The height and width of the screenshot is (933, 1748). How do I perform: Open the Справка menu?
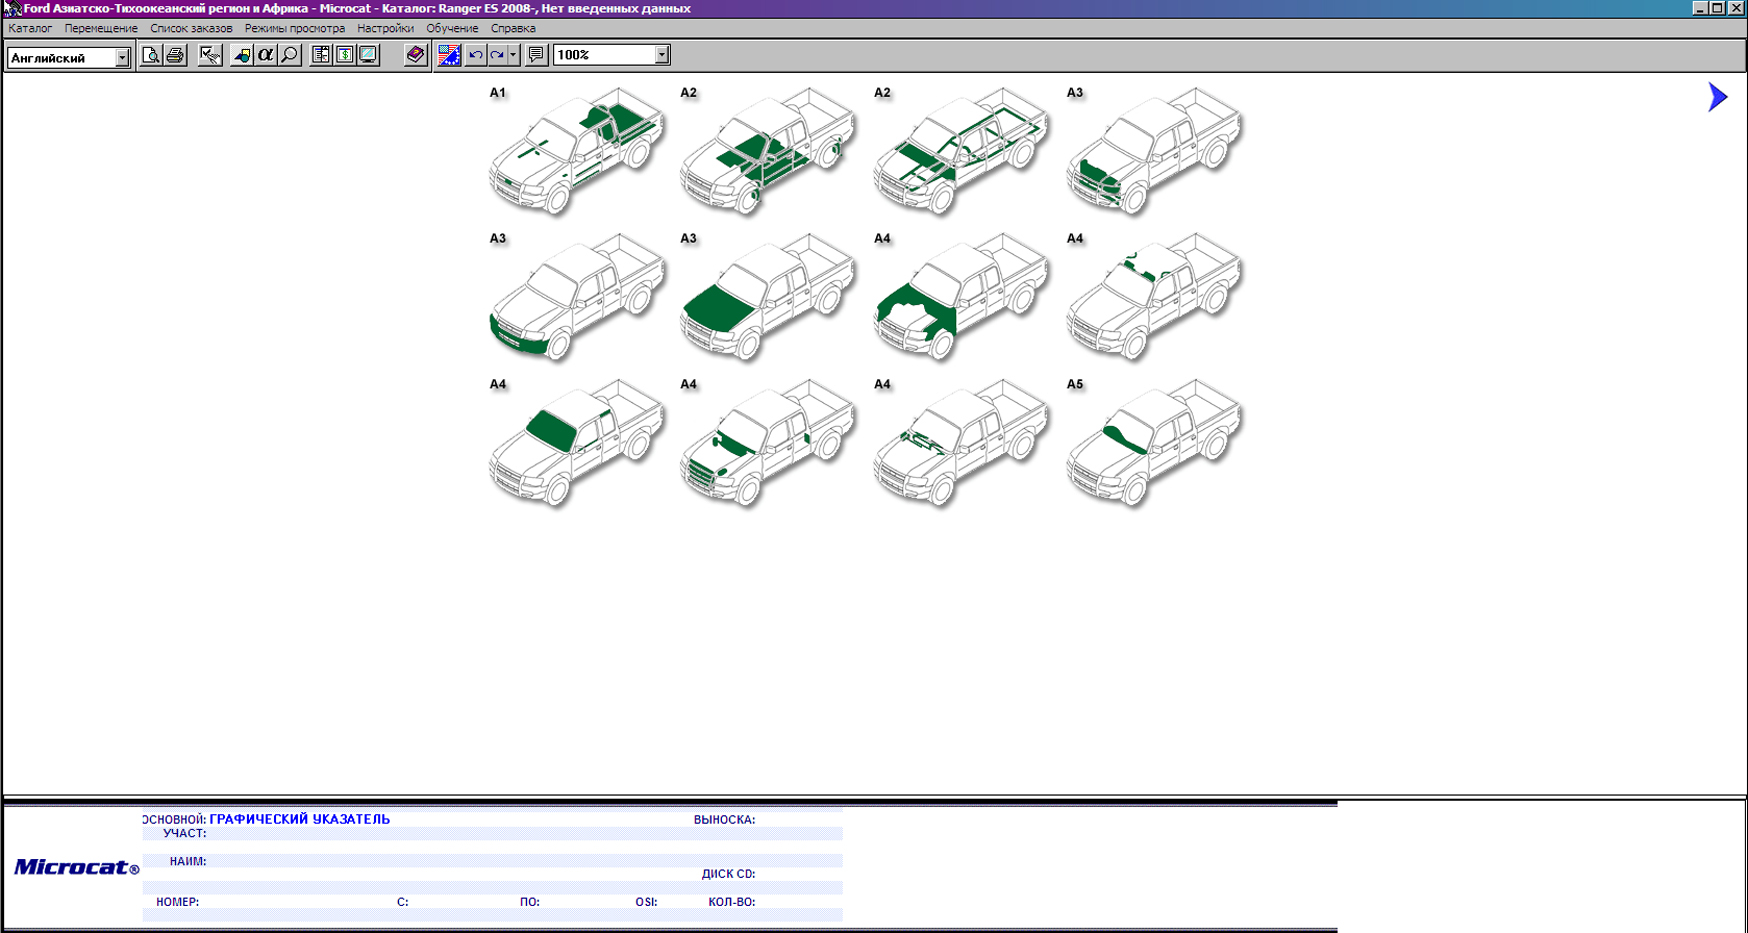513,28
